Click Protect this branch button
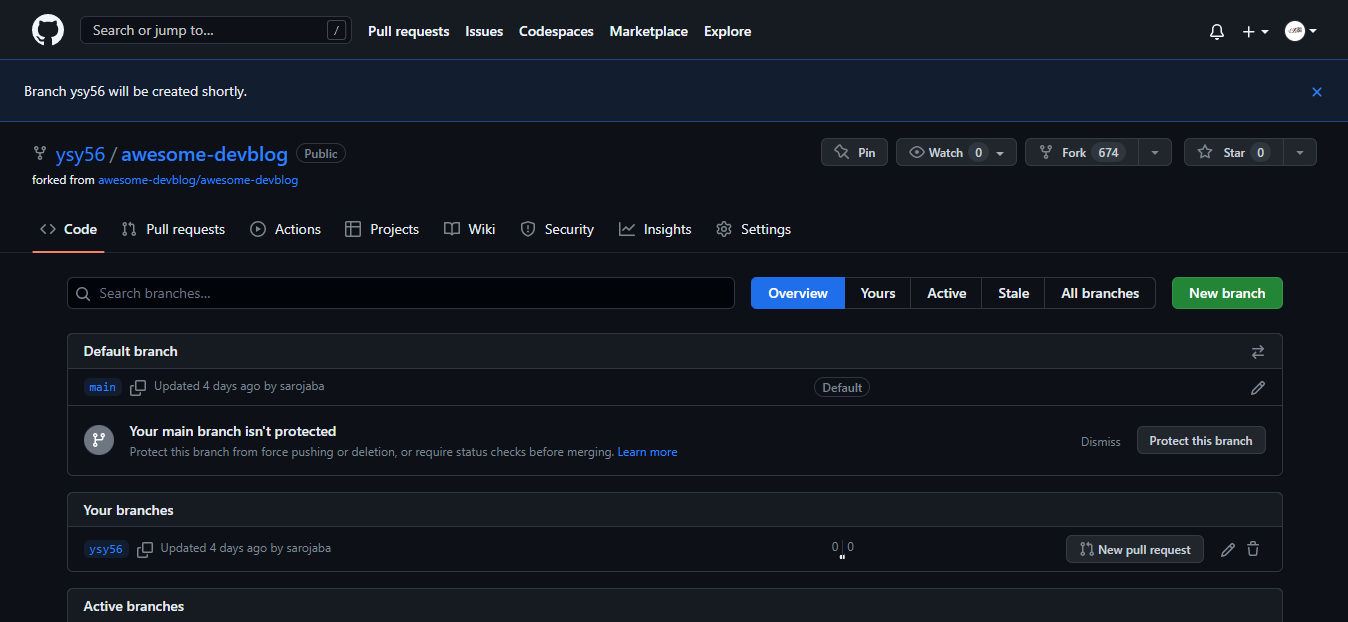This screenshot has width=1348, height=622. 1201,440
